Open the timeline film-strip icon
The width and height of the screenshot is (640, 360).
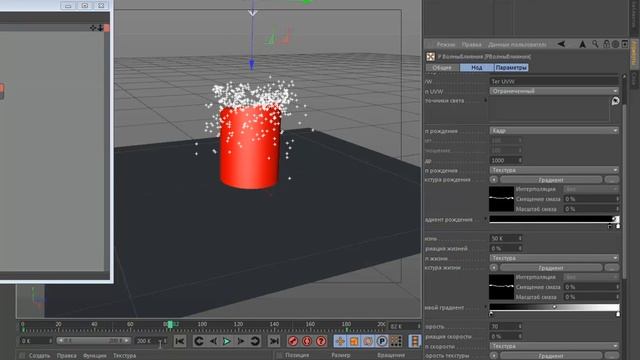point(415,341)
